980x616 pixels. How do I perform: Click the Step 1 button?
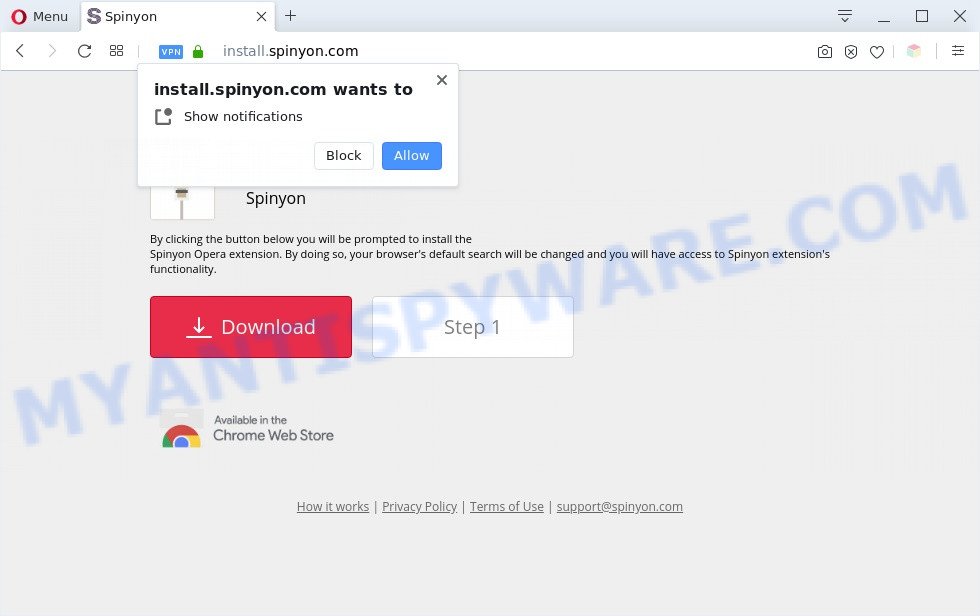click(x=472, y=327)
